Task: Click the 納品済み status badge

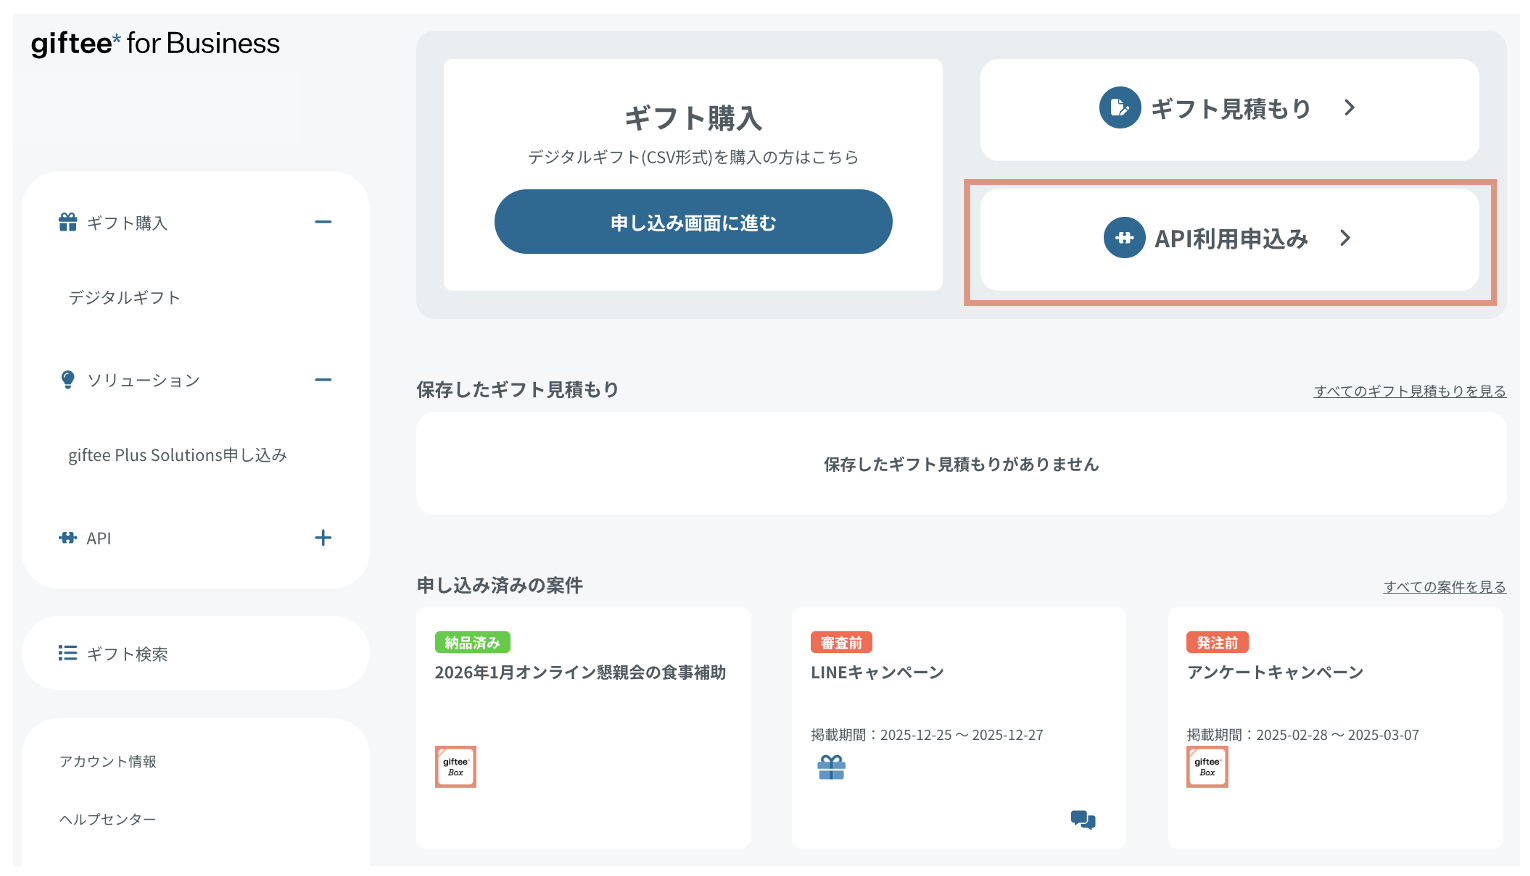Action: tap(473, 643)
